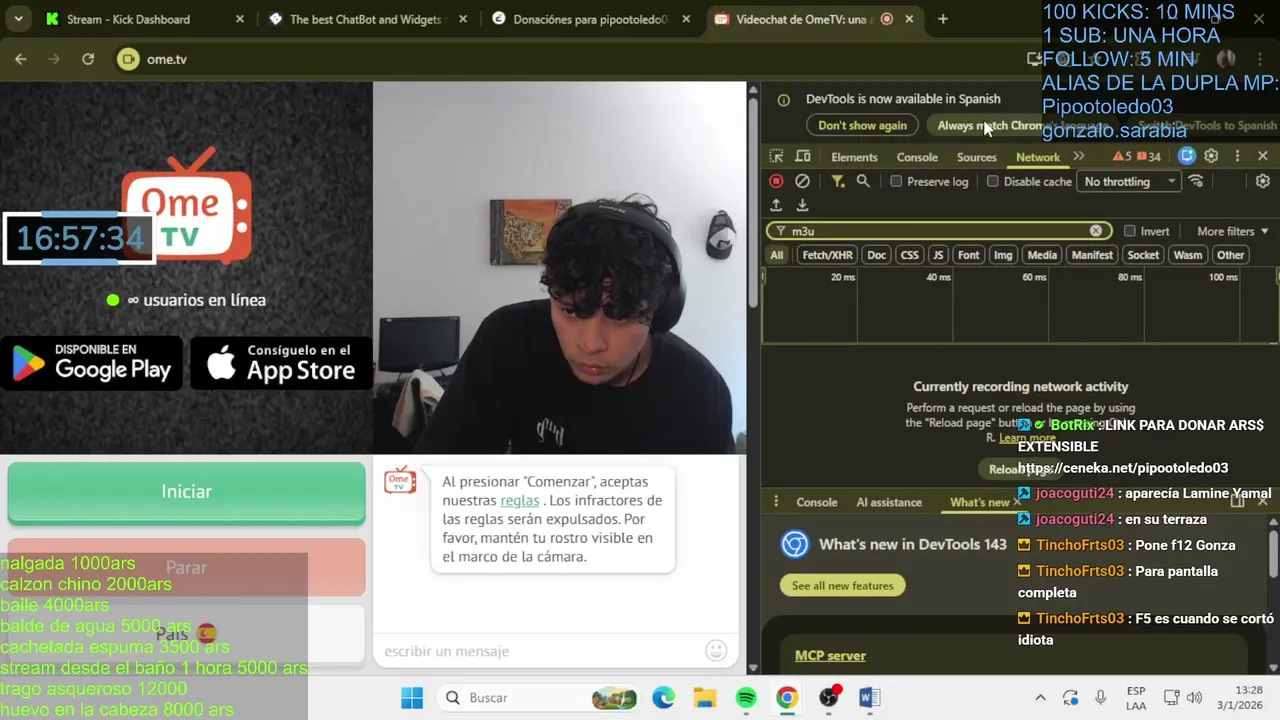Clear the m3u filter text
Image resolution: width=1280 pixels, height=720 pixels.
coord(1096,231)
